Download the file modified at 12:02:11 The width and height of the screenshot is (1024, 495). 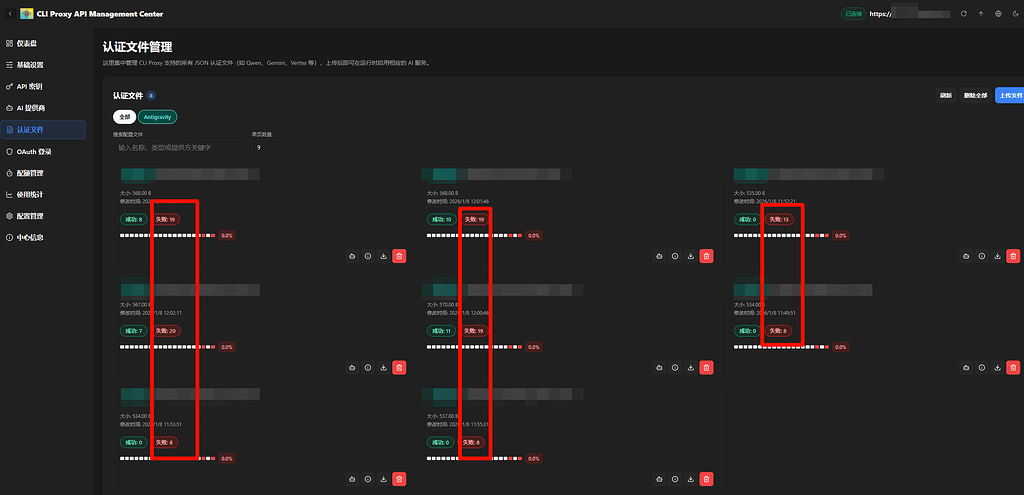pyautogui.click(x=383, y=368)
